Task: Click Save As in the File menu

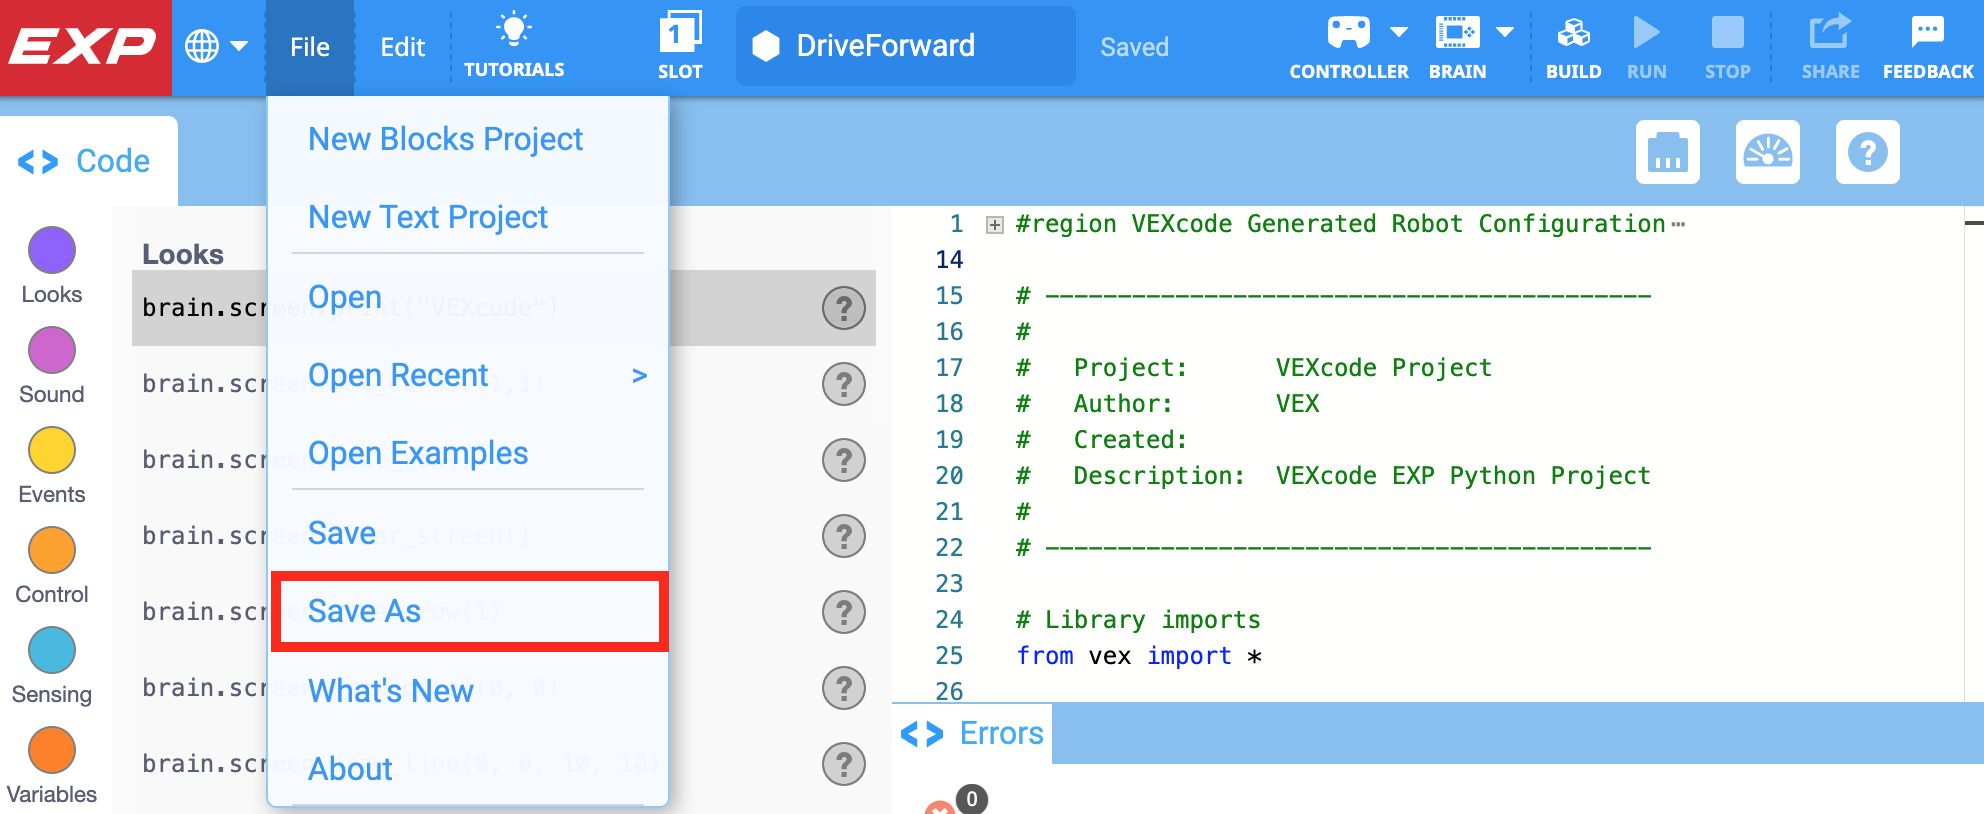Action: [x=468, y=611]
